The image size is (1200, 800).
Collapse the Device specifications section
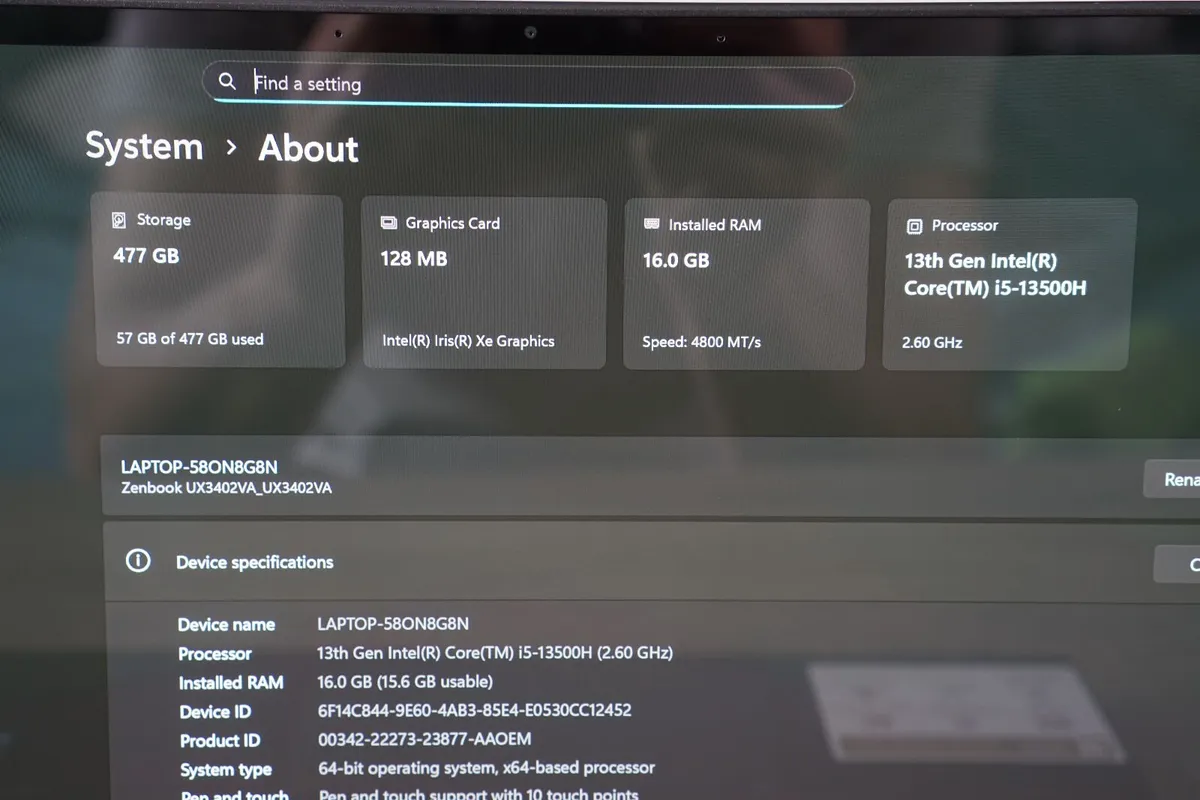click(x=651, y=562)
